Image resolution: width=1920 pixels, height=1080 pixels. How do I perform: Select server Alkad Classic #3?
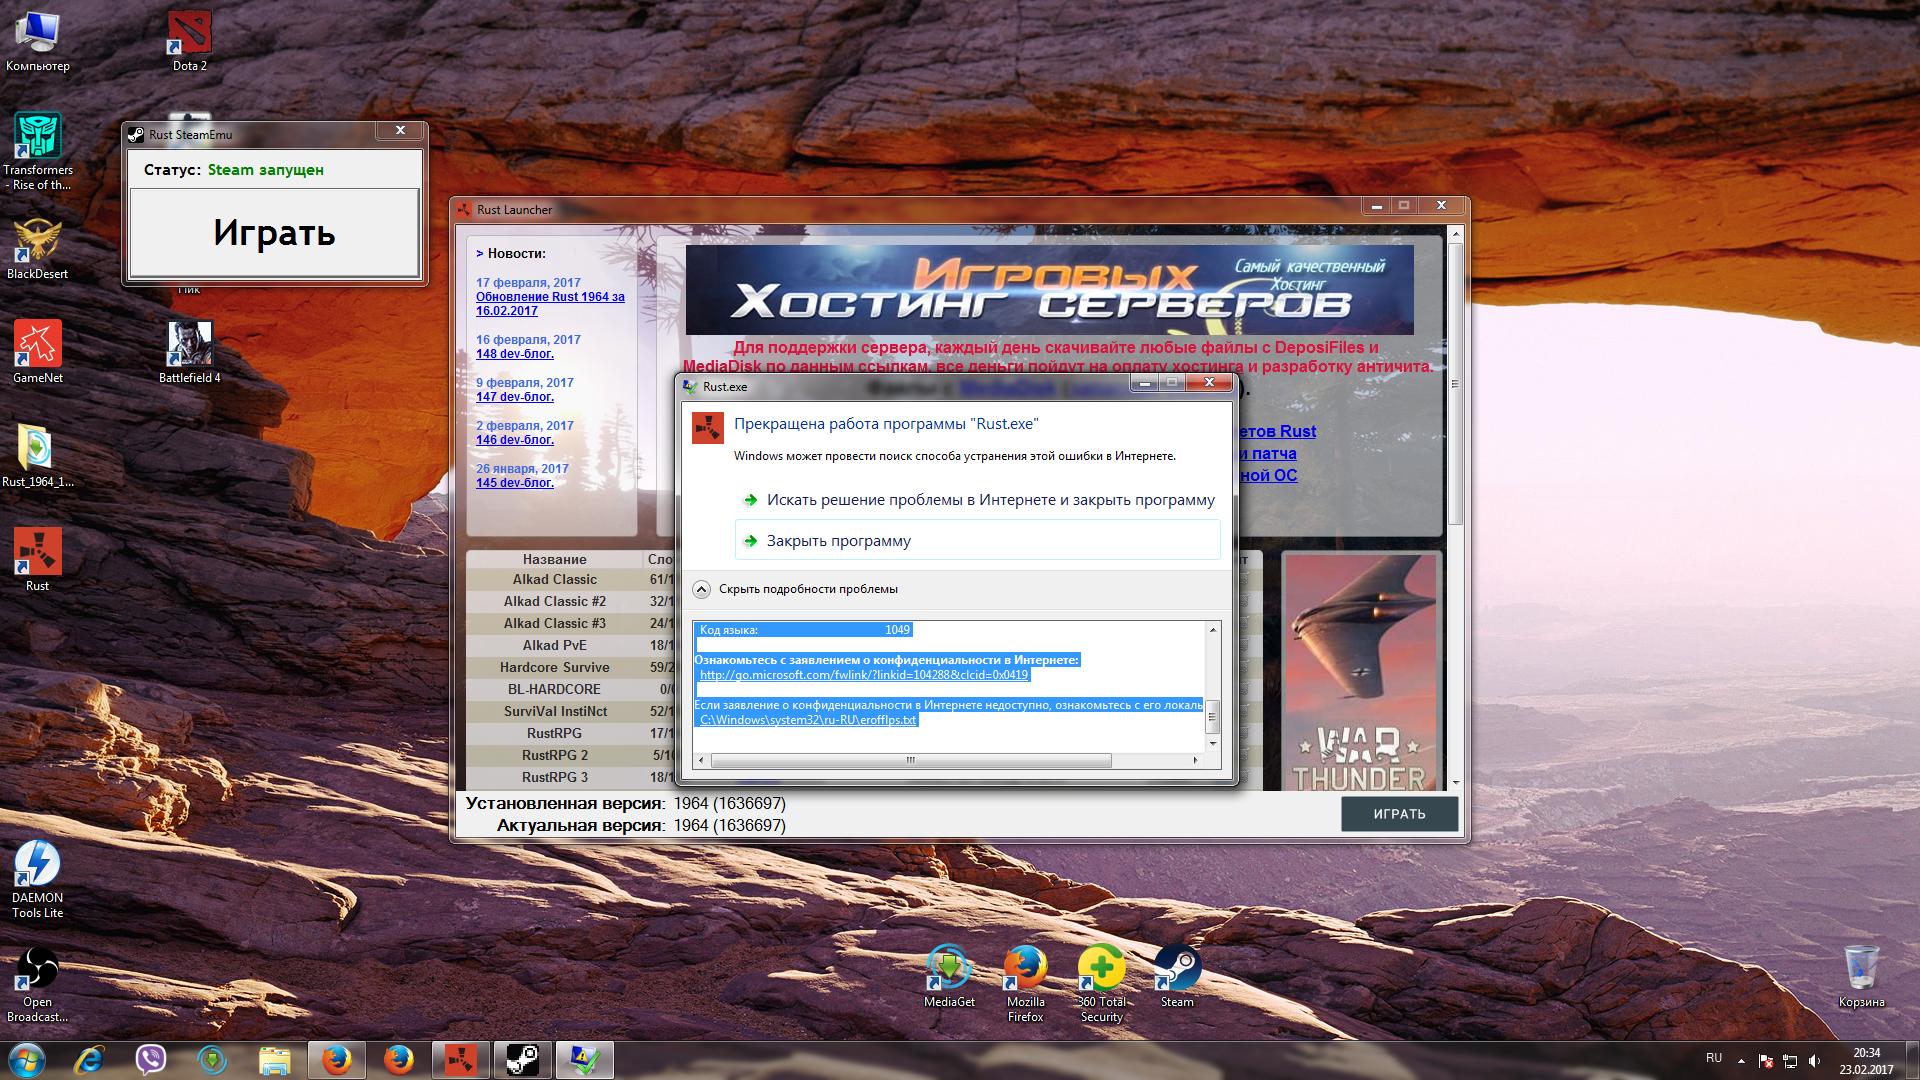coord(554,624)
